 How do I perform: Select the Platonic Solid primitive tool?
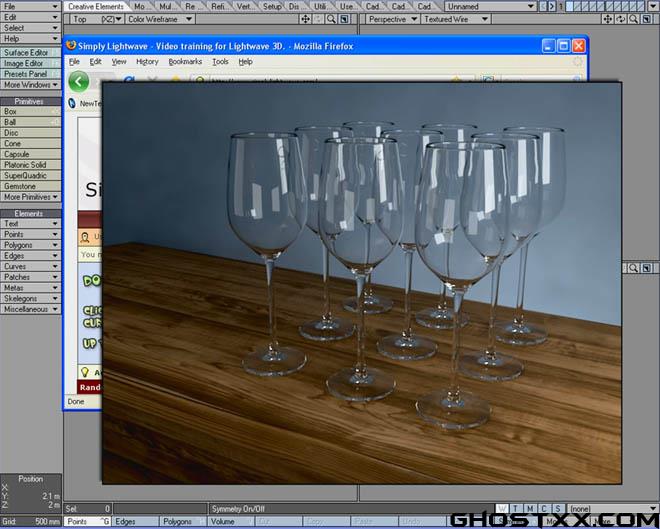point(31,165)
